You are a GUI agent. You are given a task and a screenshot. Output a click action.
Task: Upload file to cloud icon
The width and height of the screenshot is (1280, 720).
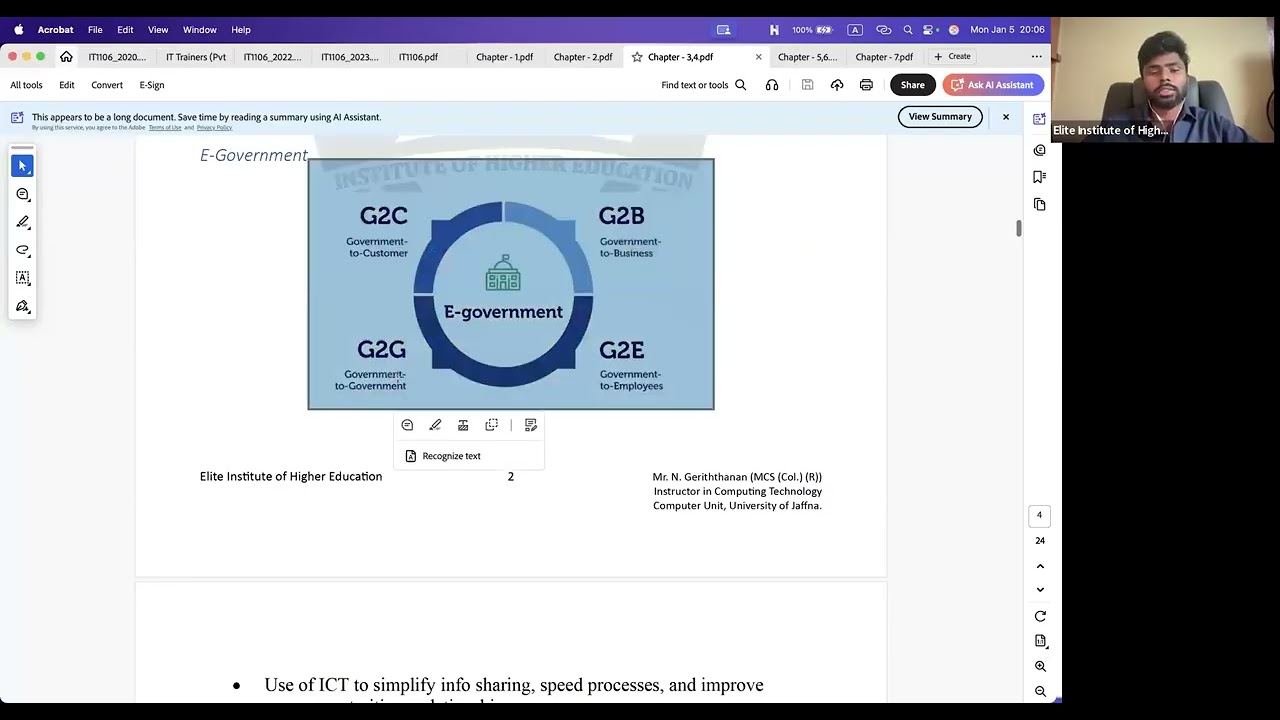(x=837, y=85)
